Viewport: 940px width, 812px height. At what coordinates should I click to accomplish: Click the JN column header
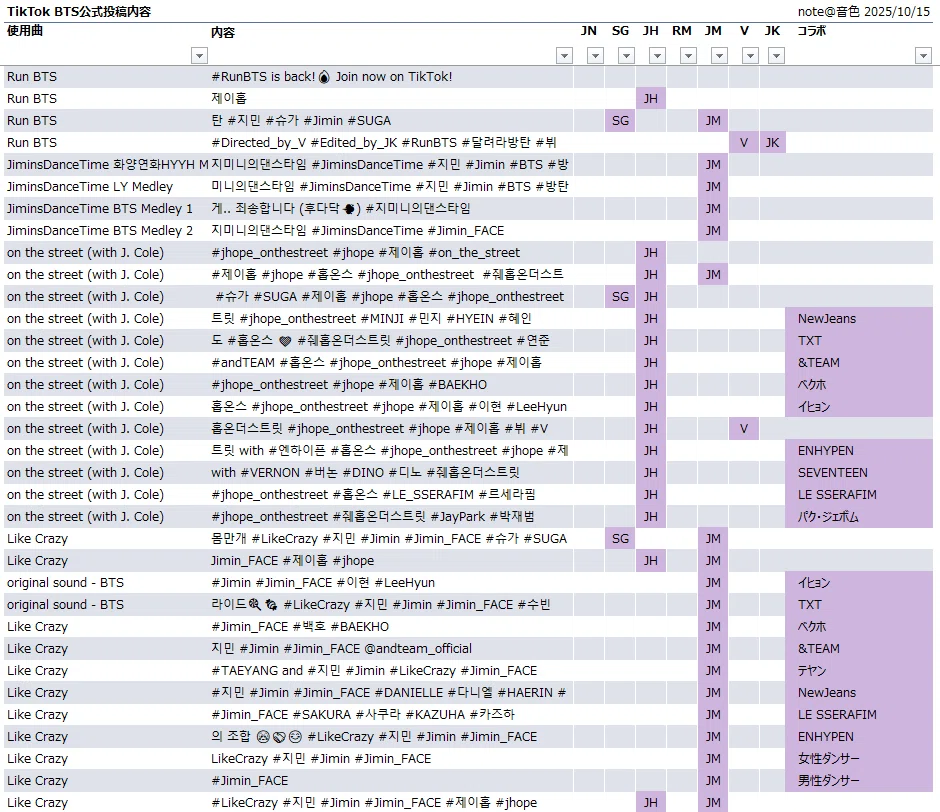589,31
